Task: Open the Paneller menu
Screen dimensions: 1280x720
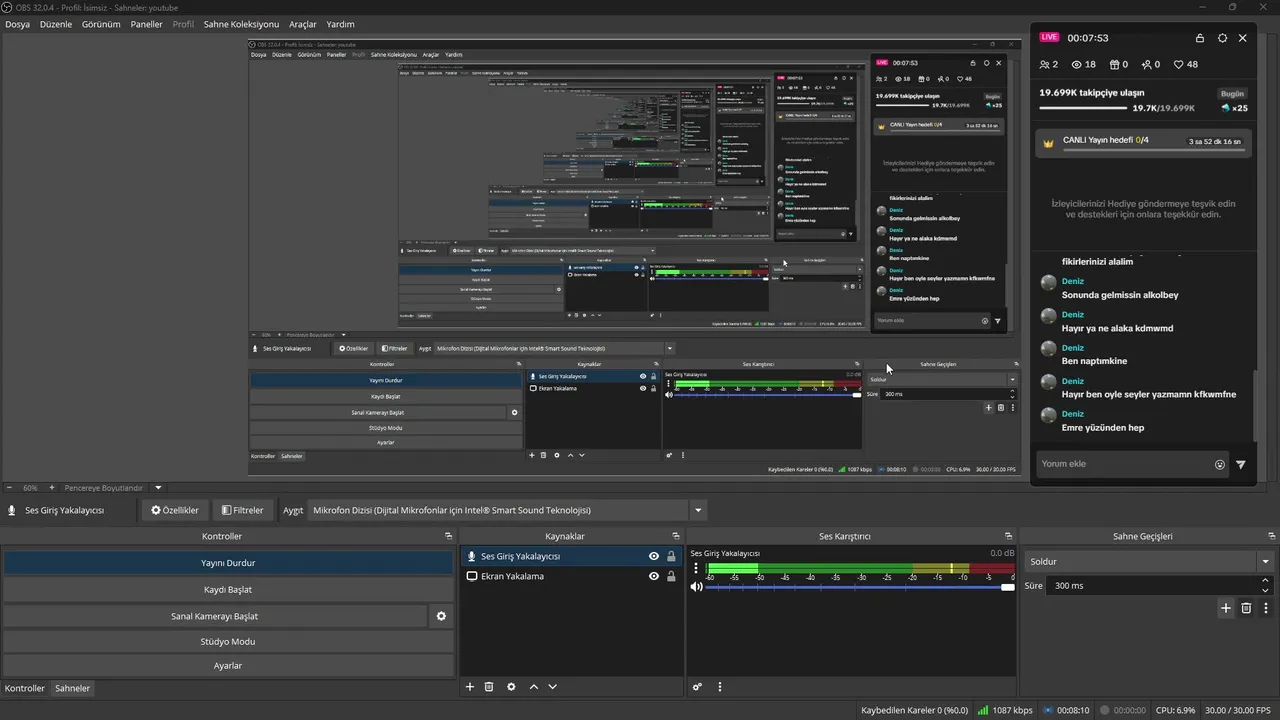Action: click(146, 24)
